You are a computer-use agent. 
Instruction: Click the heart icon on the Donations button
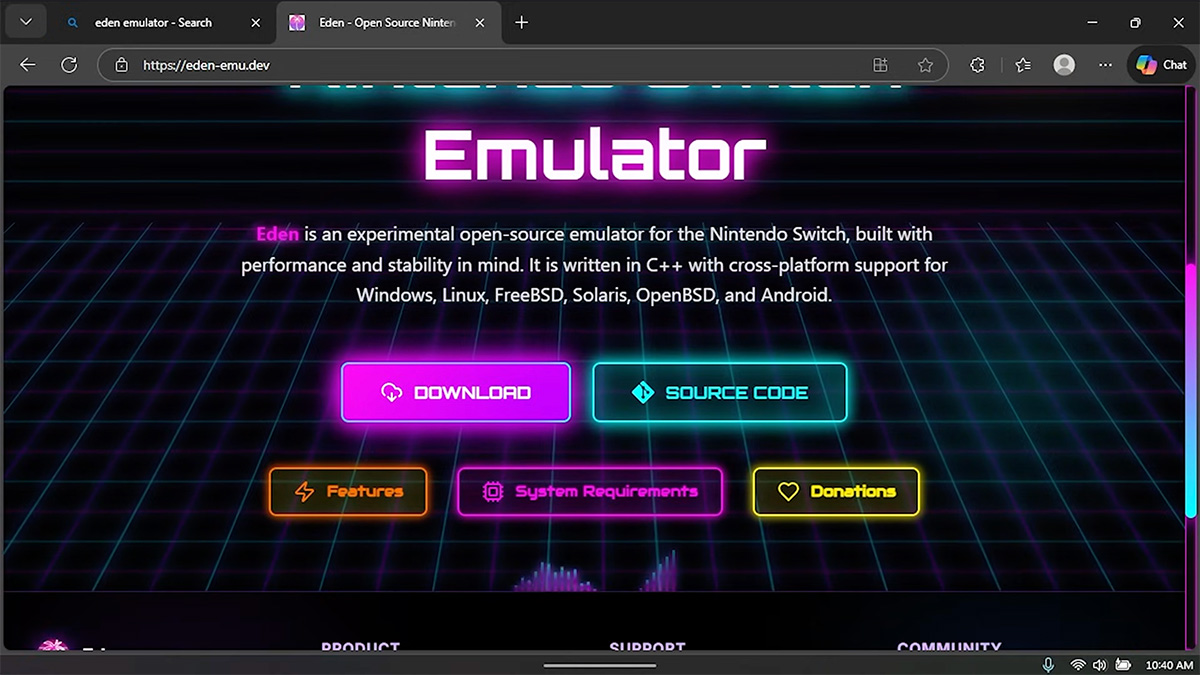click(x=789, y=491)
